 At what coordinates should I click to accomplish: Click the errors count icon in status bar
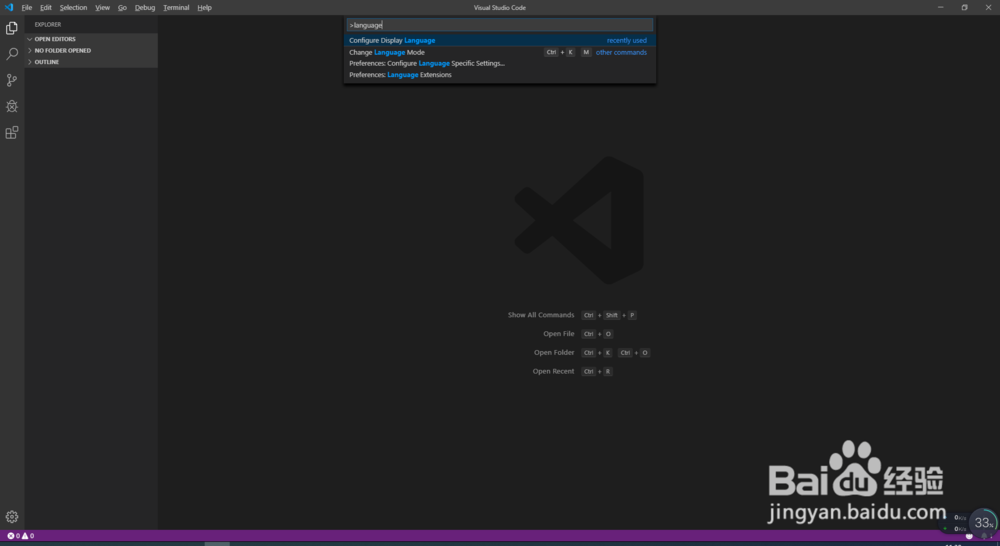pyautogui.click(x=13, y=536)
